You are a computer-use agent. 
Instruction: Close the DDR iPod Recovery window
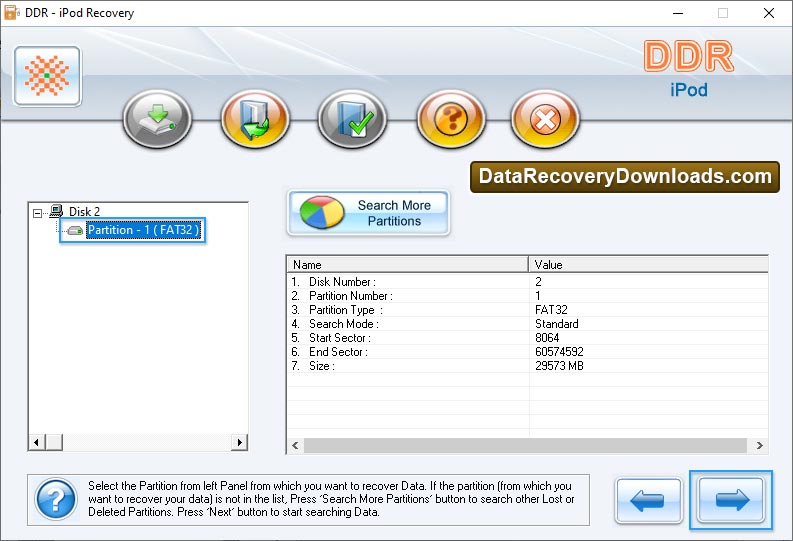pyautogui.click(x=769, y=13)
